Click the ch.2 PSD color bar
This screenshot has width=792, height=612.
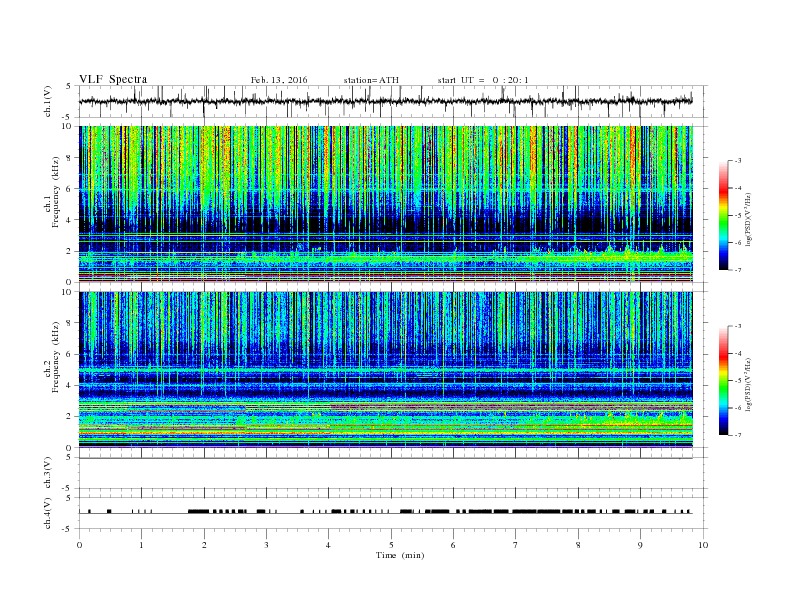point(723,380)
